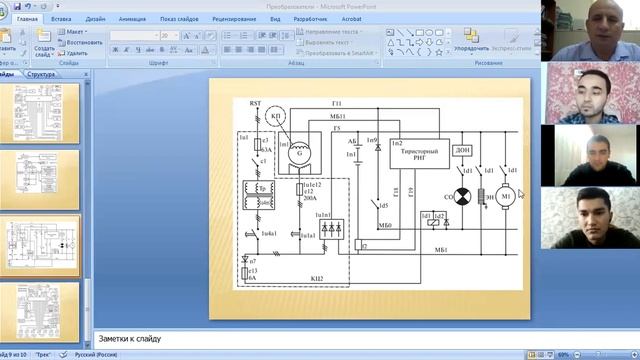Select the triangle shape in gallery
The image size is (640, 360).
pos(390,42)
